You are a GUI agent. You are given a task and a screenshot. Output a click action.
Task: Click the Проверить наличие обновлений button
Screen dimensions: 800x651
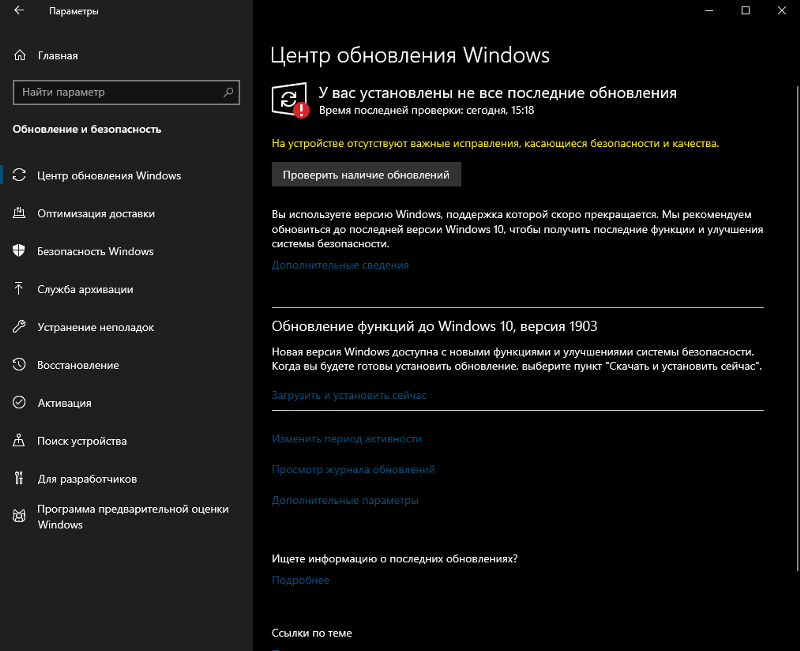pyautogui.click(x=366, y=174)
